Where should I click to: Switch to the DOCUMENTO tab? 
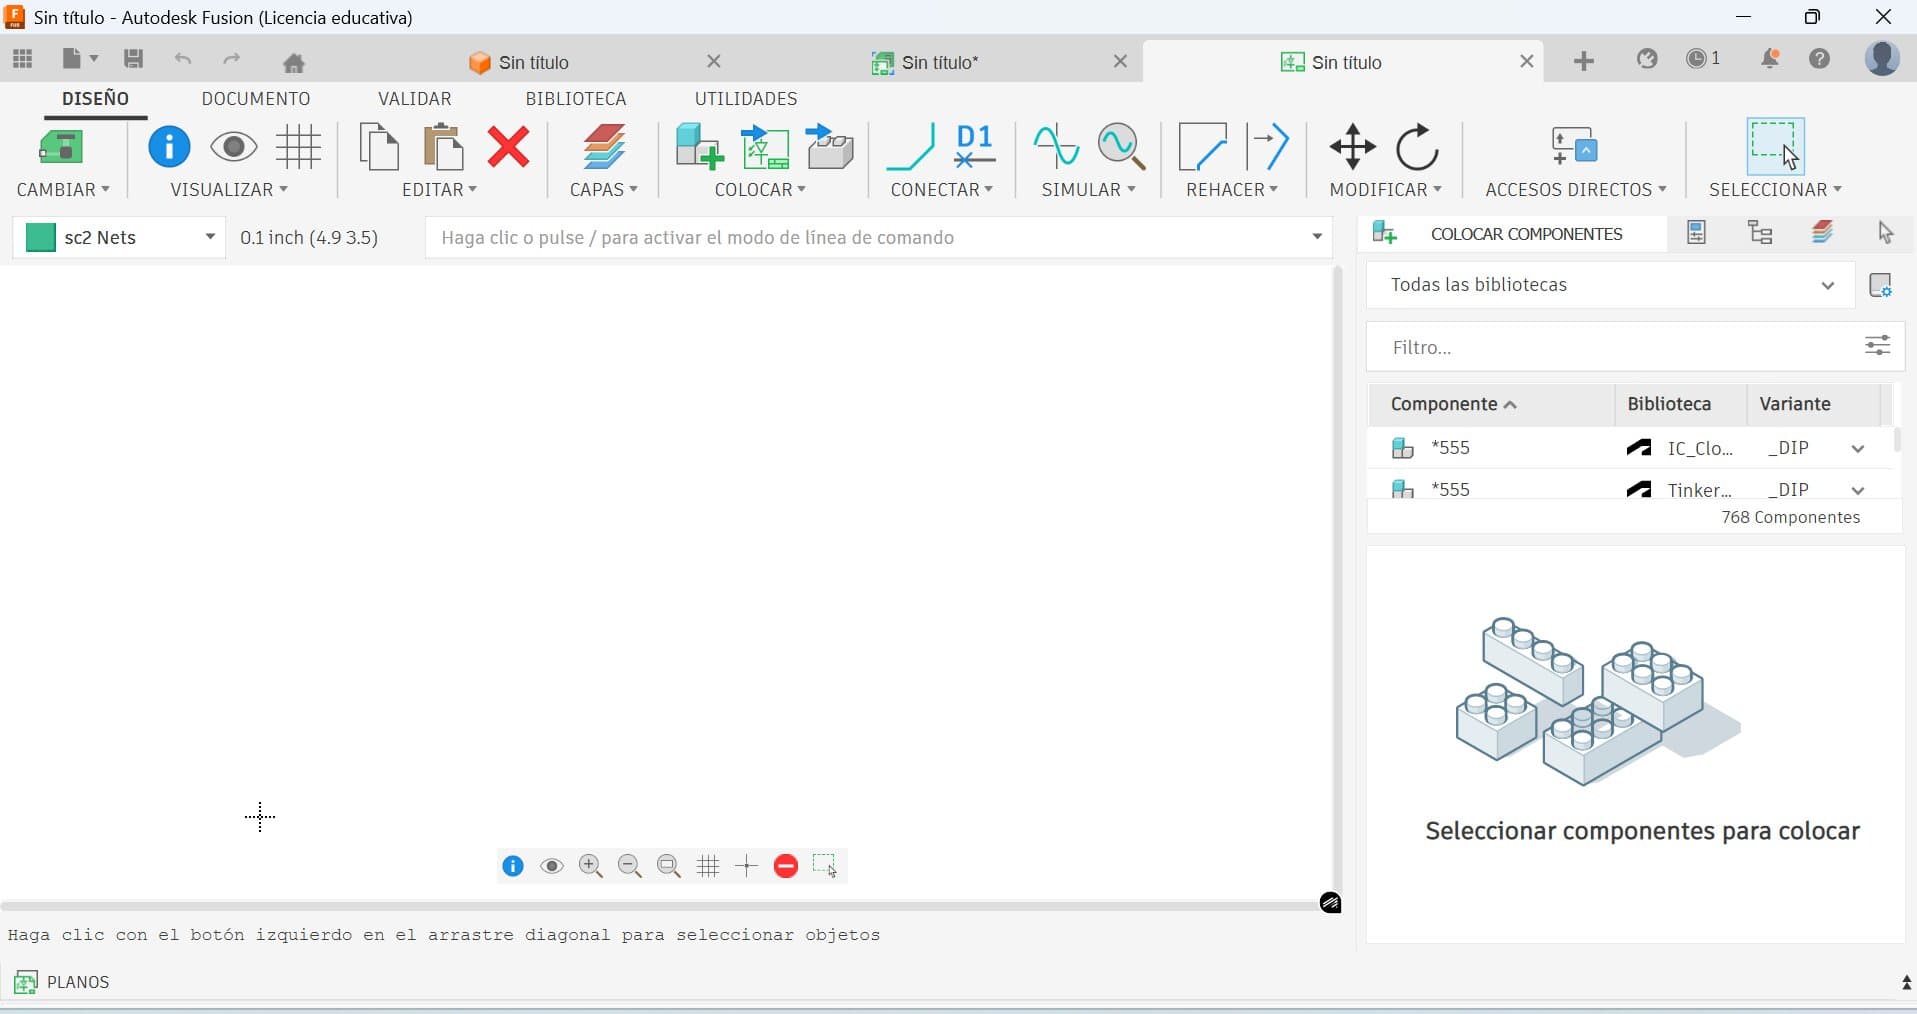(256, 98)
